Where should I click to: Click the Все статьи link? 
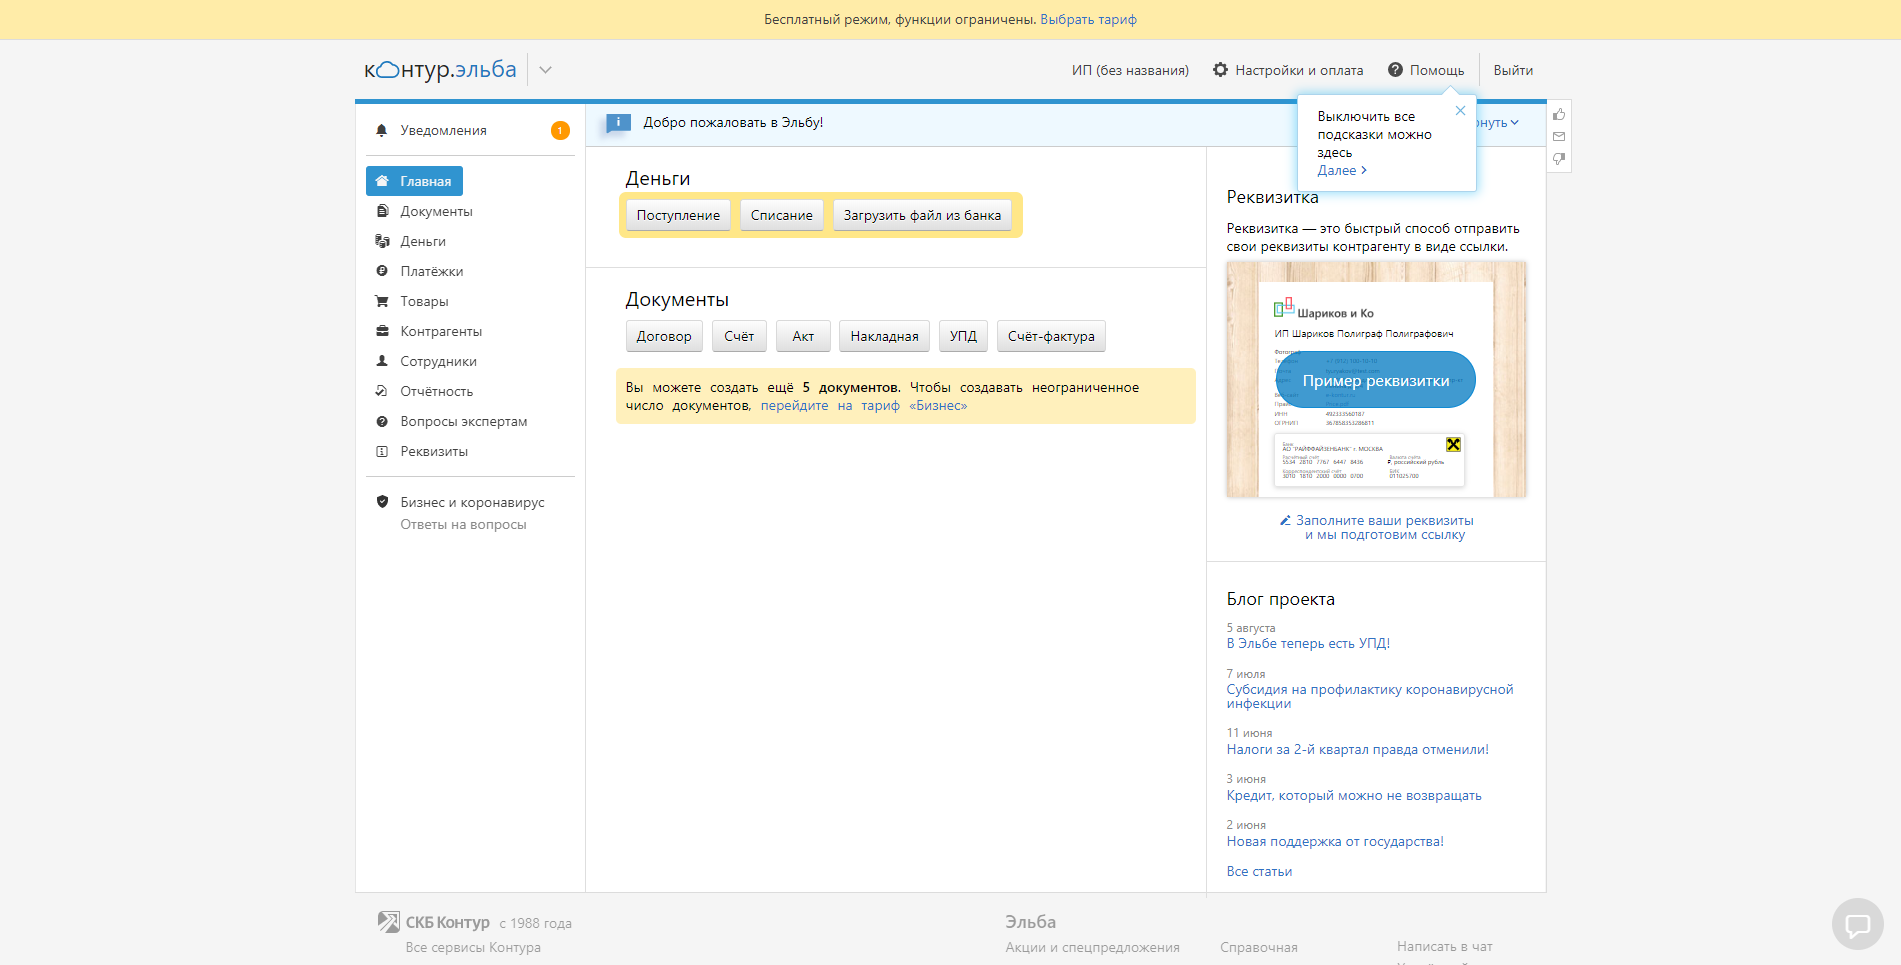tap(1259, 871)
